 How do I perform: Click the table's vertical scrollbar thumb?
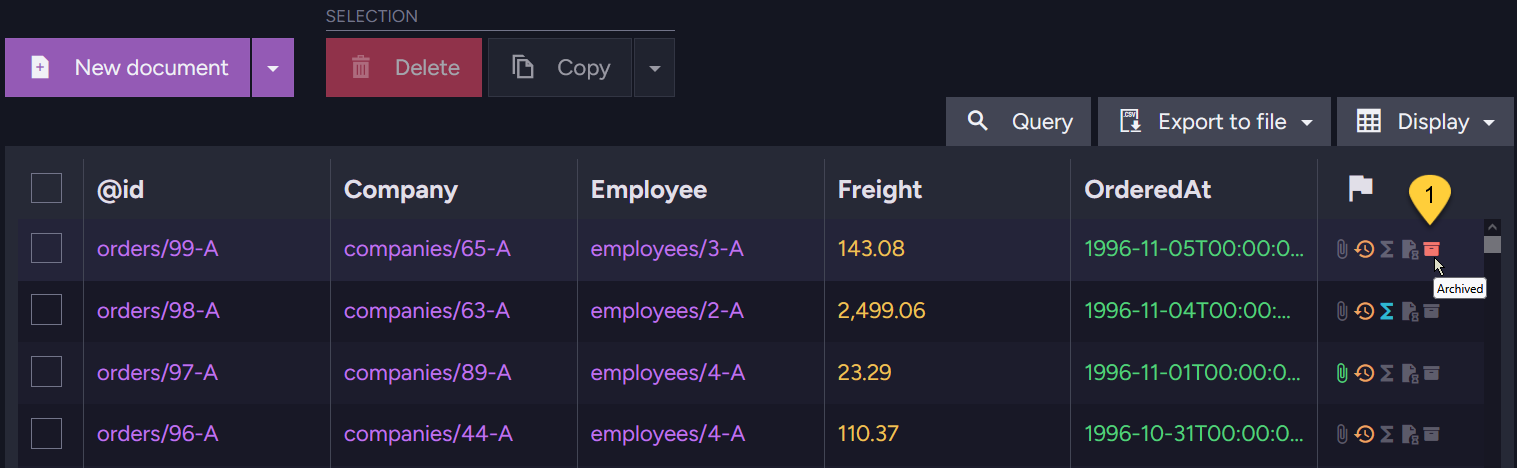(x=1492, y=244)
